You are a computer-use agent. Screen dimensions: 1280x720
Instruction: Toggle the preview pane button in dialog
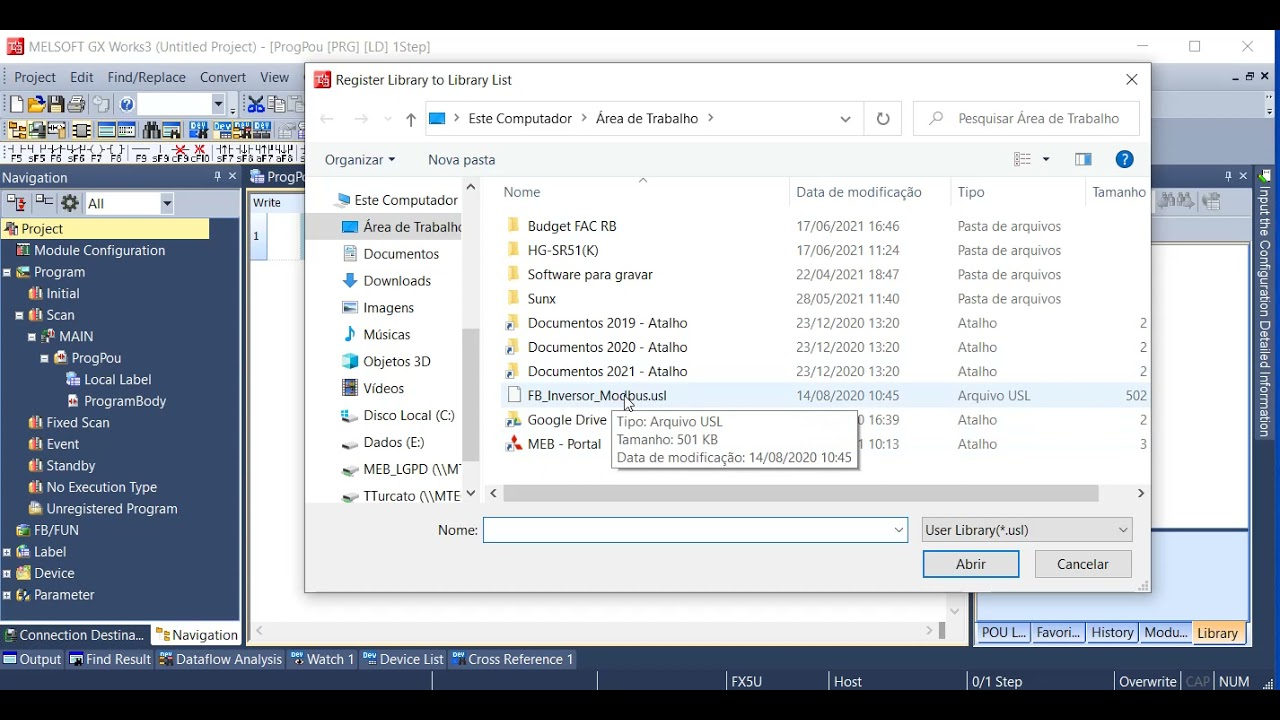(x=1083, y=159)
